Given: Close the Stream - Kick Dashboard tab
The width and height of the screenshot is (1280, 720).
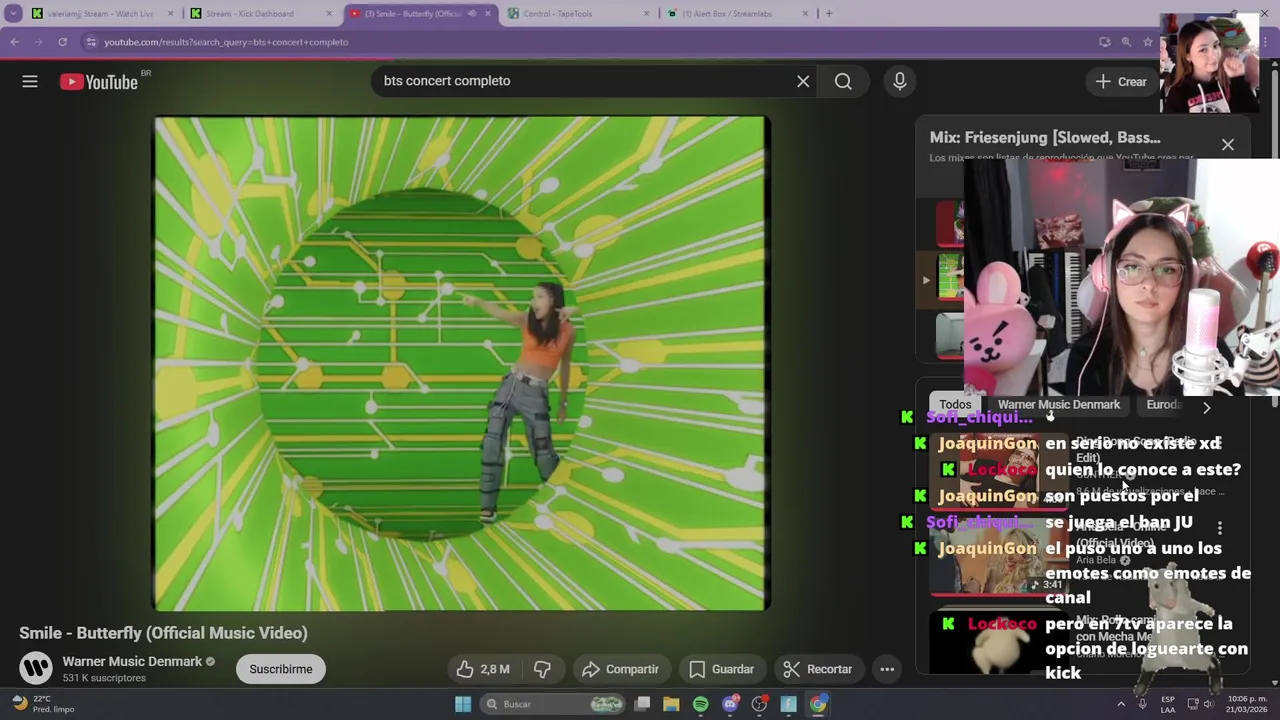Looking at the screenshot, I should pyautogui.click(x=329, y=14).
